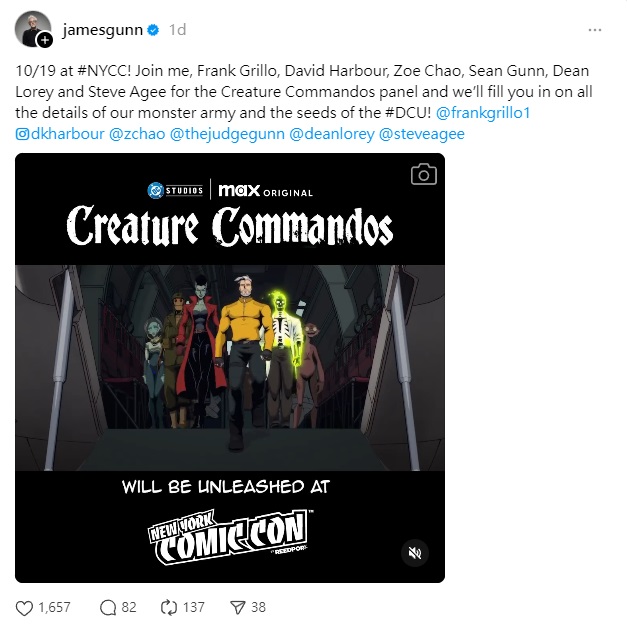Click the 1d timestamp

(x=177, y=30)
